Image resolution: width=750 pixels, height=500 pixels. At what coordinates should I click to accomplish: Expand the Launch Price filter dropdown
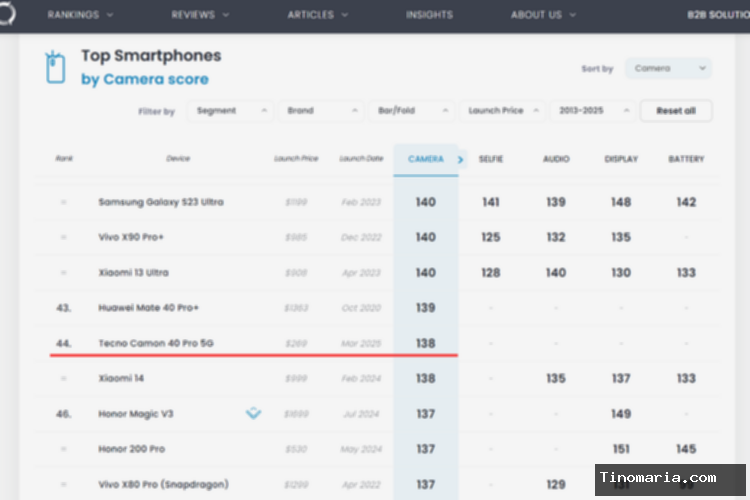pos(502,111)
